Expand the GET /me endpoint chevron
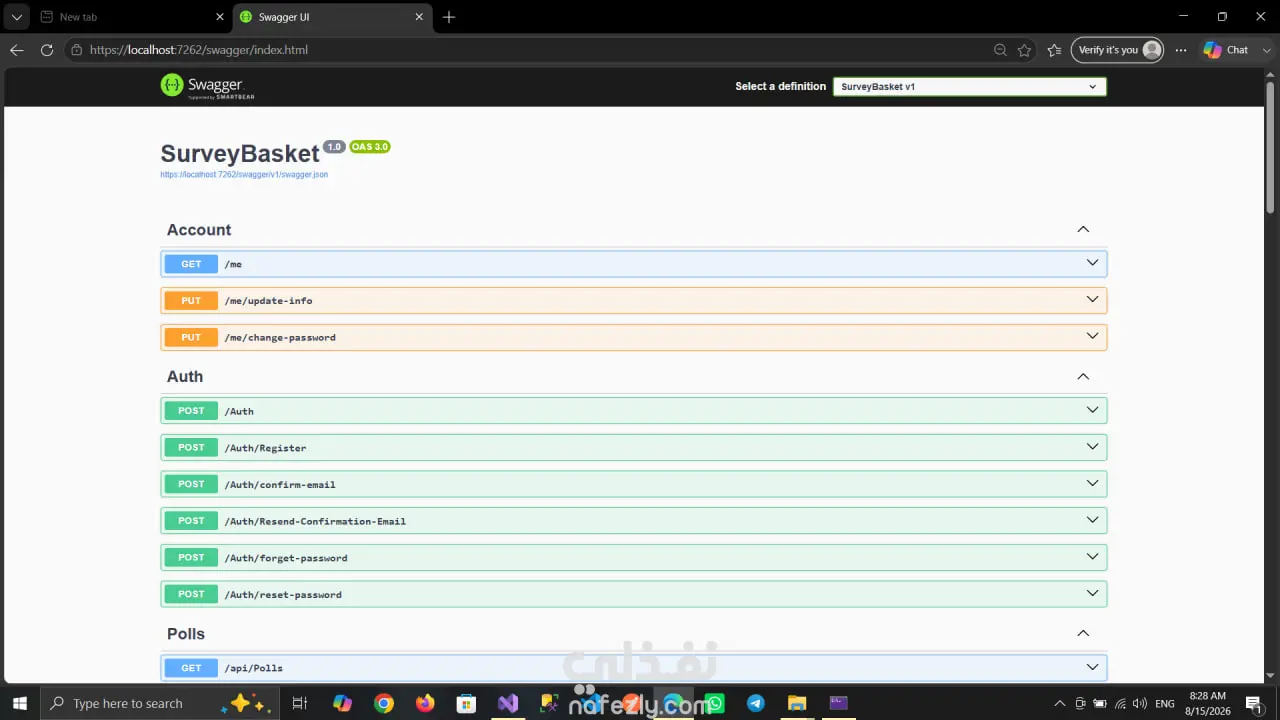1280x720 pixels. point(1092,263)
